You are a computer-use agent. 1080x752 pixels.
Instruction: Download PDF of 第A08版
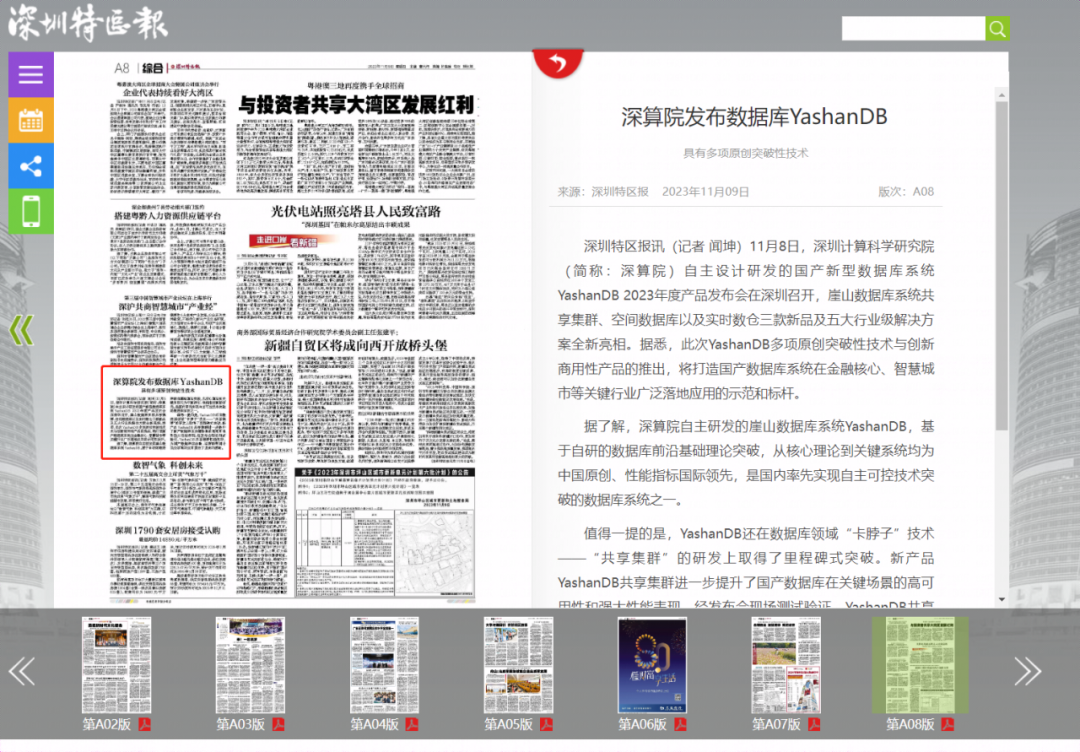coord(948,724)
